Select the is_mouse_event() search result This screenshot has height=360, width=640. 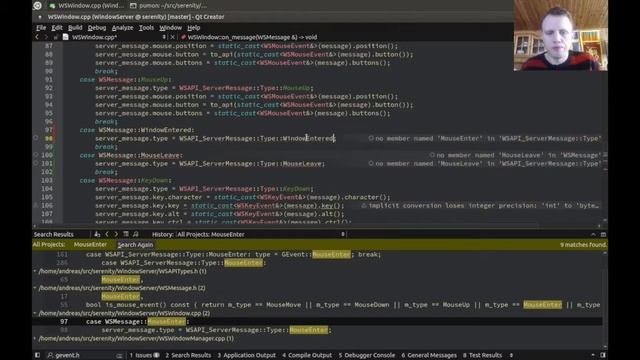pyautogui.click(x=318, y=305)
